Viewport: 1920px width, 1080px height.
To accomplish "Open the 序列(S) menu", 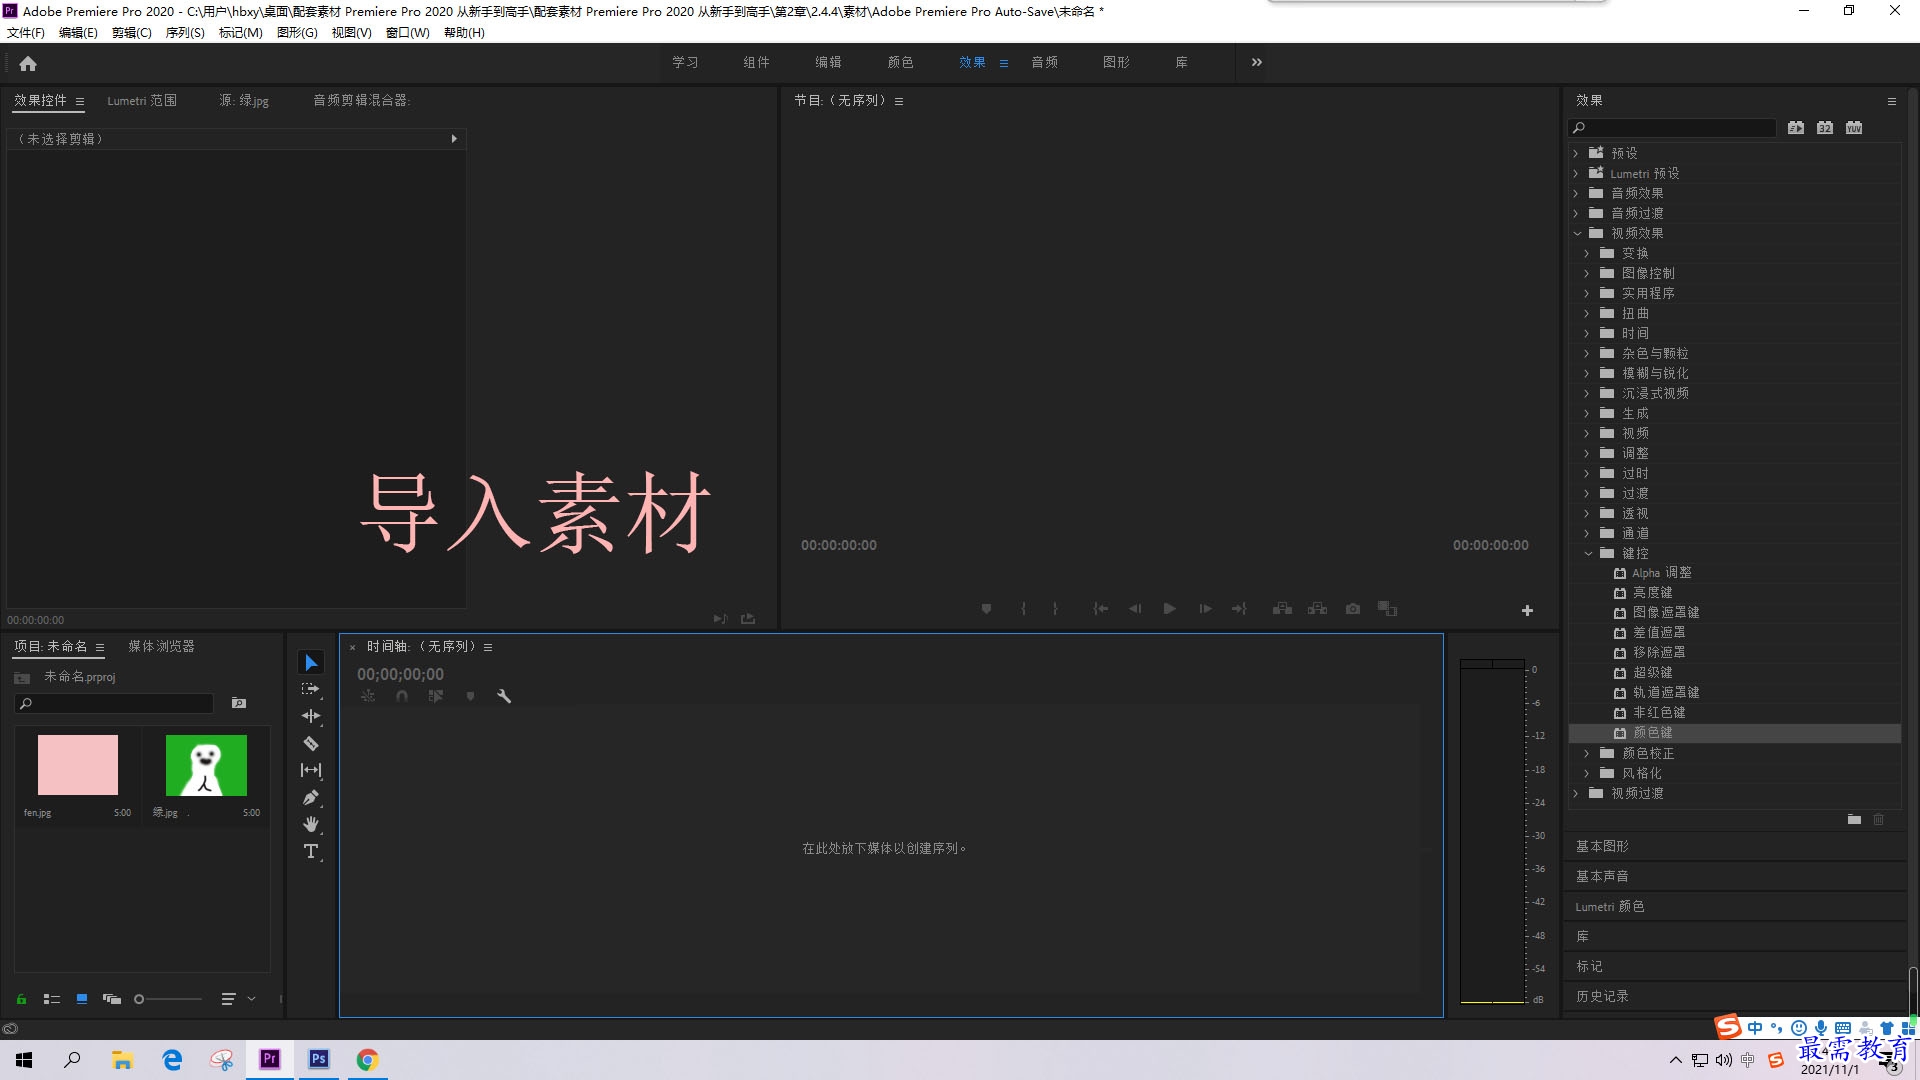I will [185, 33].
